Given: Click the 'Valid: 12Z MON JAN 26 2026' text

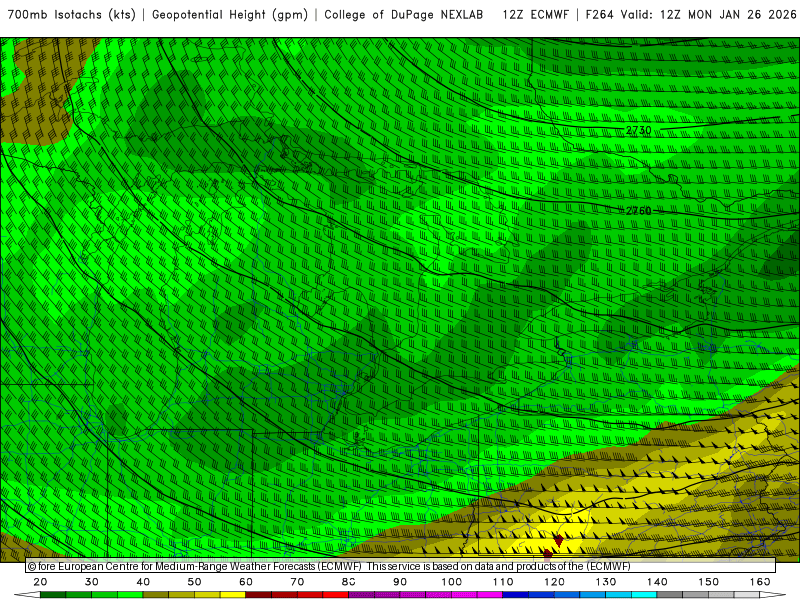Looking at the screenshot, I should click(708, 15).
